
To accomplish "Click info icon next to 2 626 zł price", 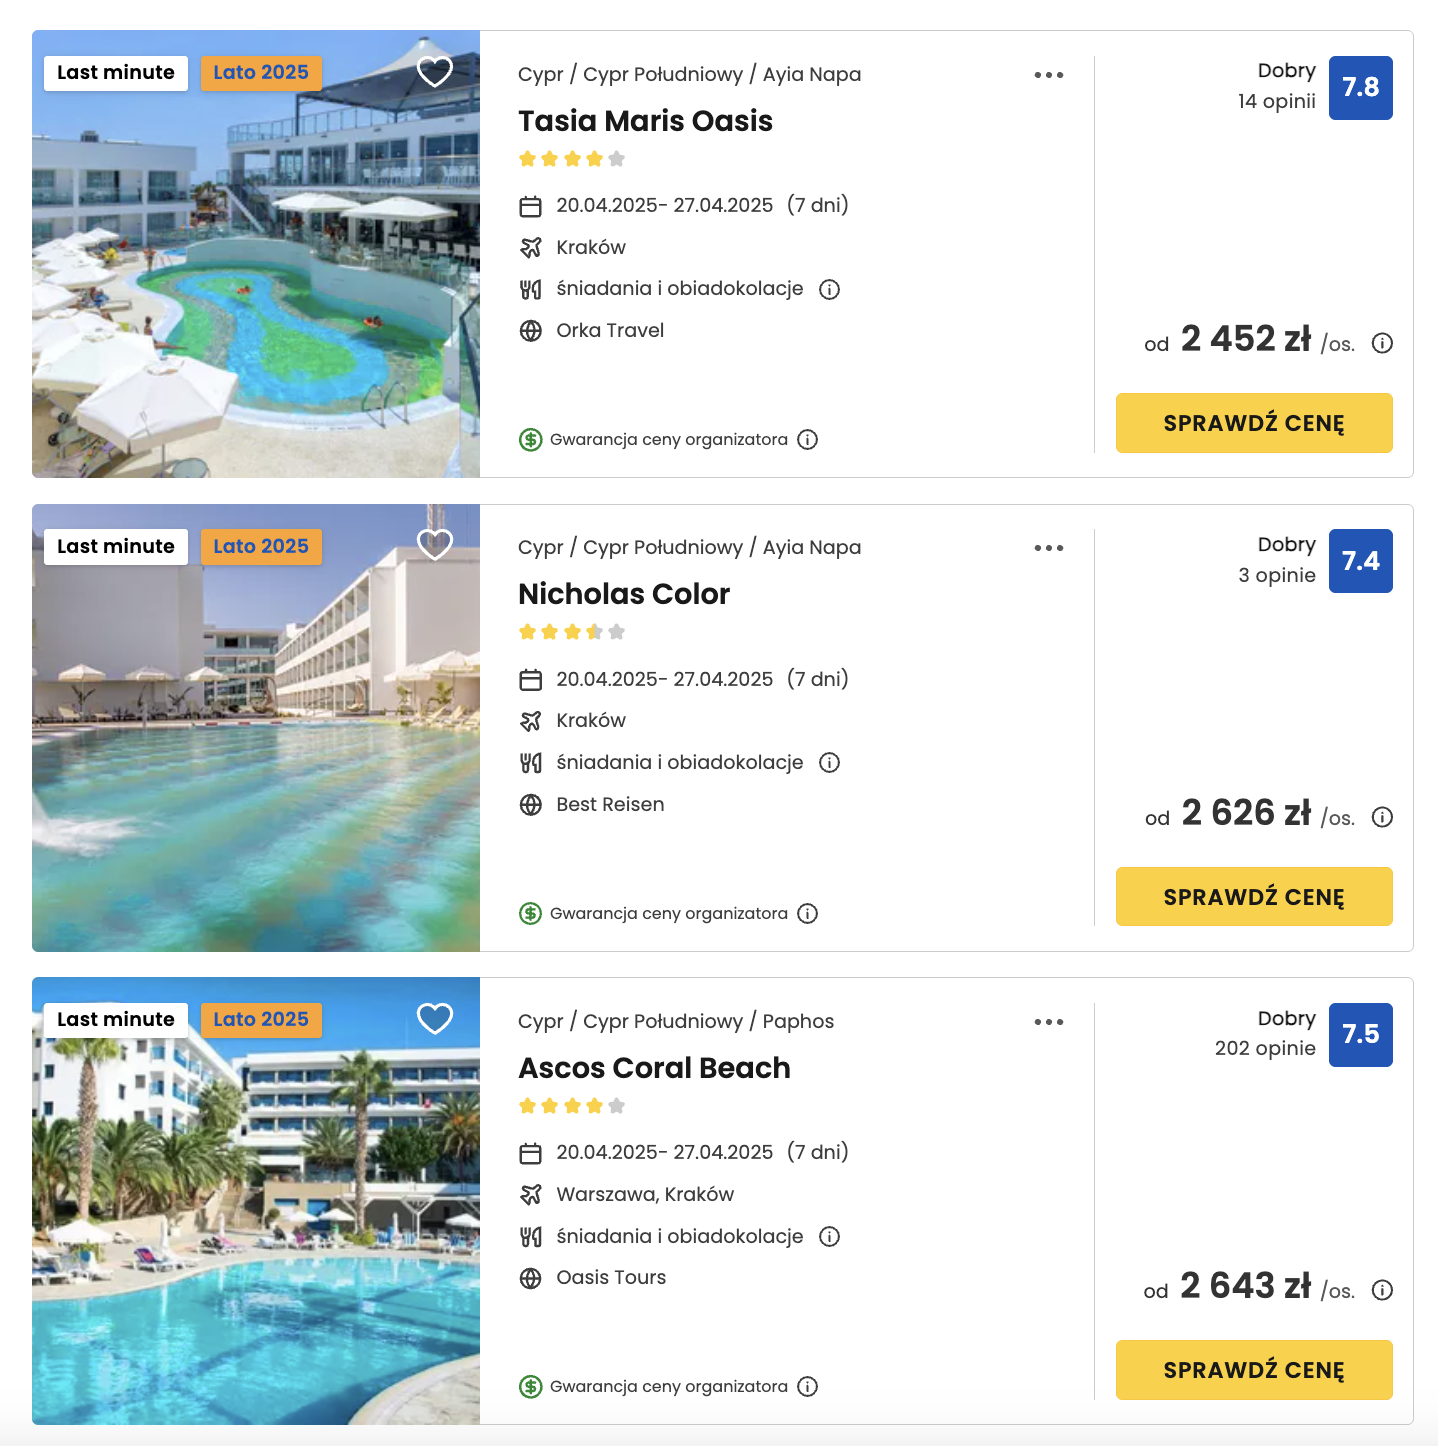I will pyautogui.click(x=1382, y=817).
